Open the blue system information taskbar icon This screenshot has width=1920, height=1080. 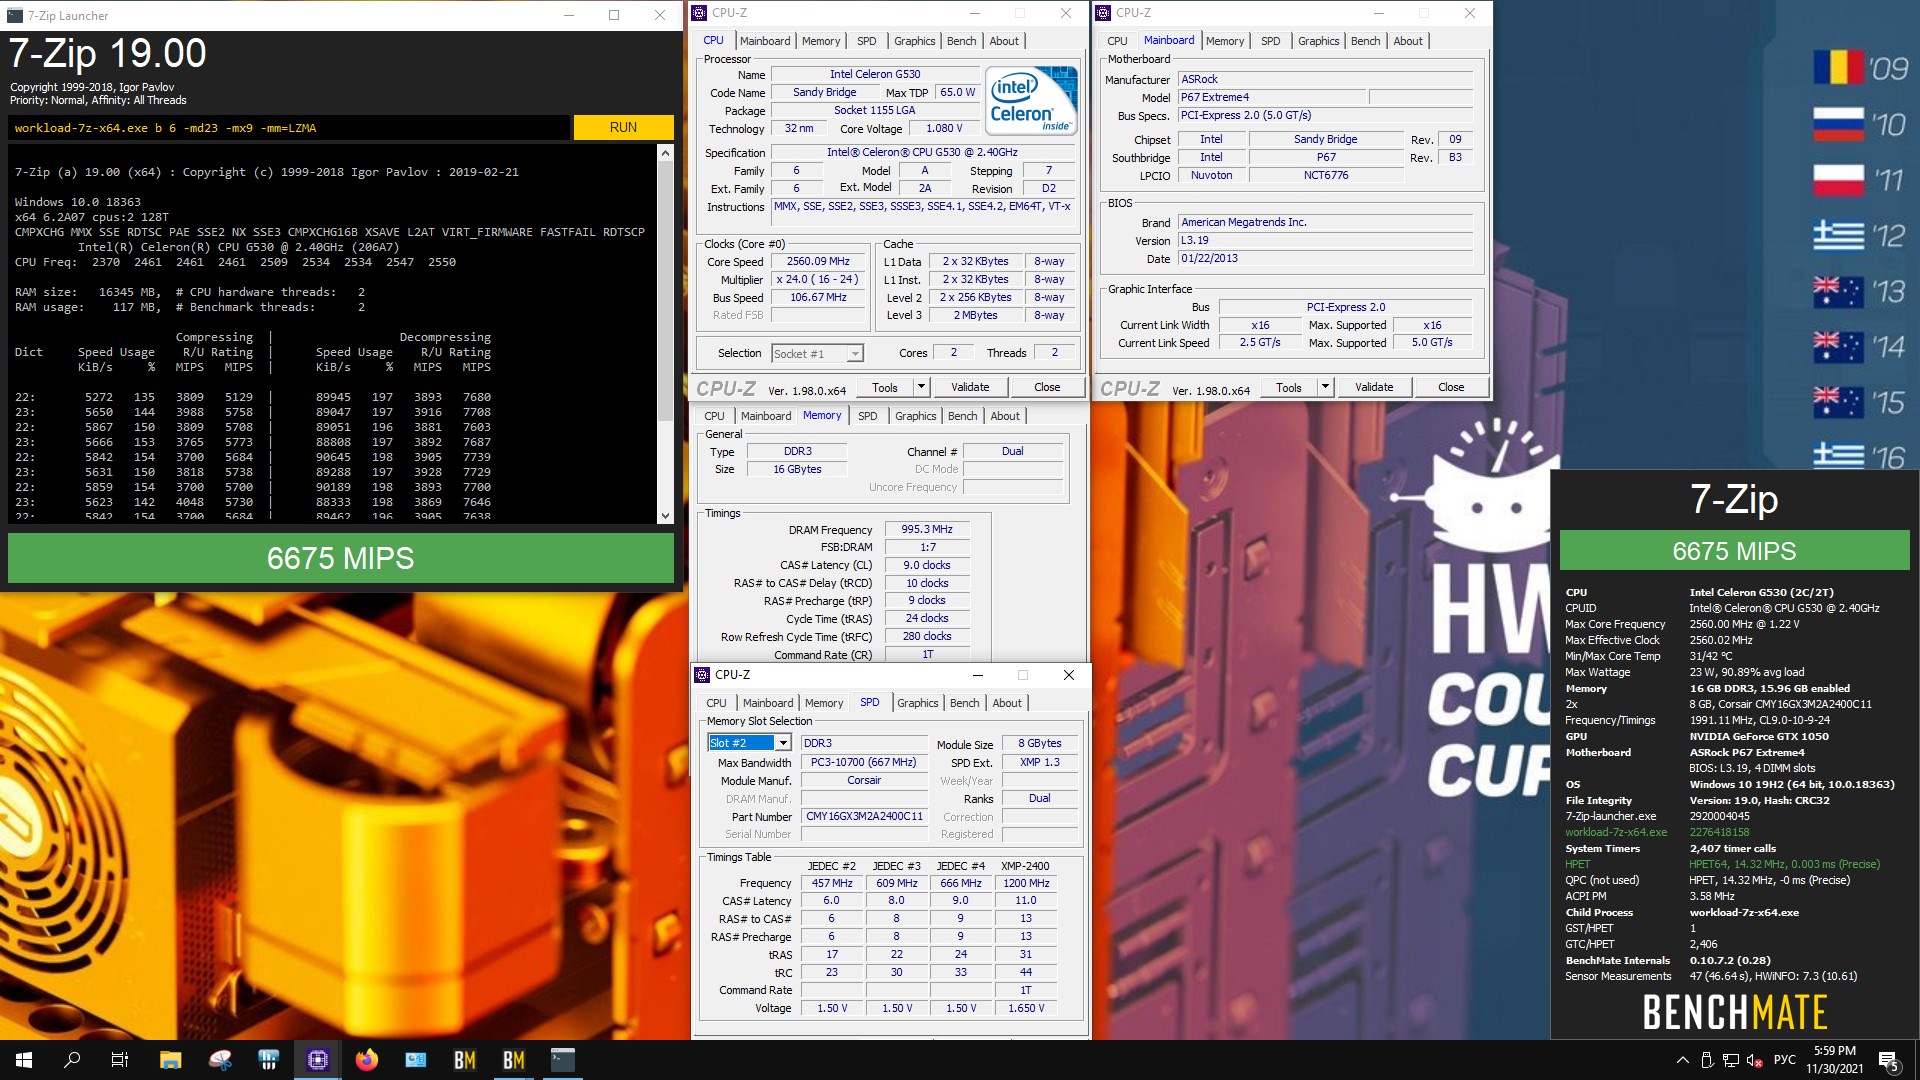416,1060
